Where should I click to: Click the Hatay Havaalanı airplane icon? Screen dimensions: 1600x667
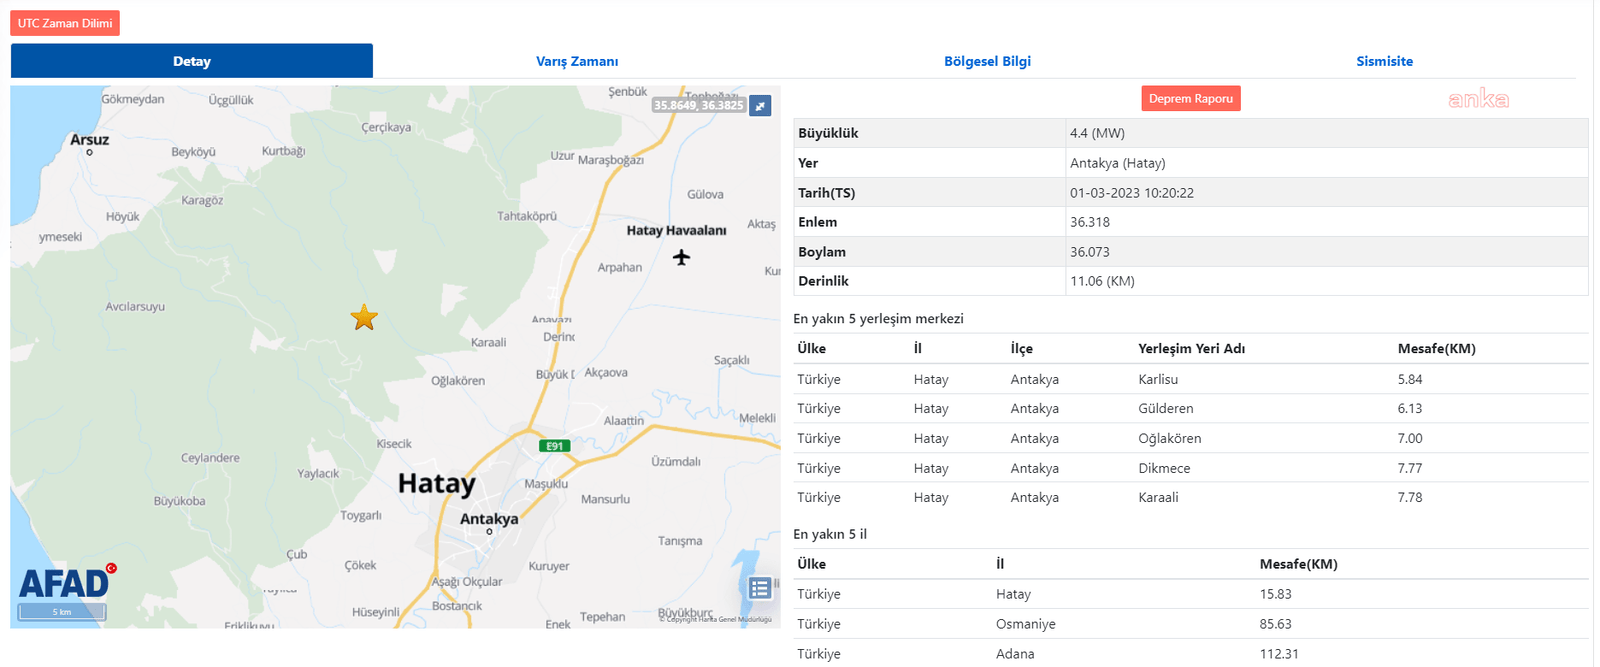pyautogui.click(x=681, y=257)
